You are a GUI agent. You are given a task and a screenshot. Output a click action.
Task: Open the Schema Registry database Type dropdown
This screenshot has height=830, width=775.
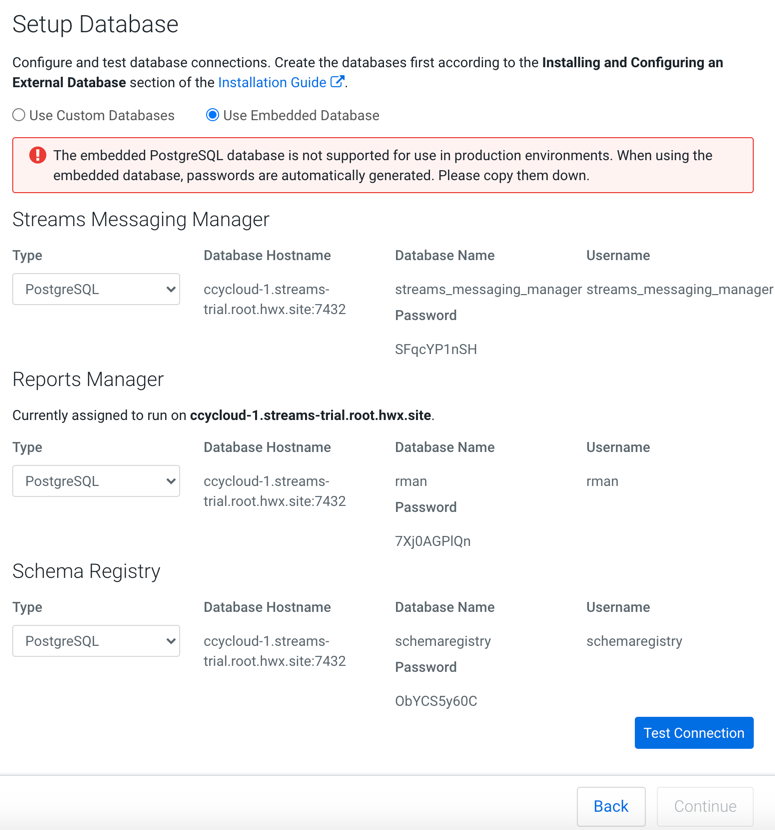click(96, 641)
